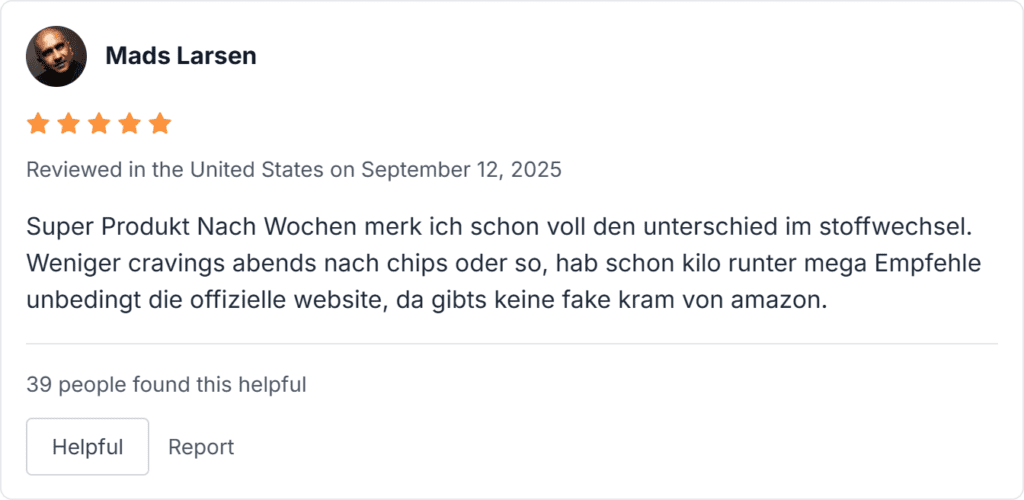The width and height of the screenshot is (1024, 500).
Task: Click Mads Larsen's profile avatar
Action: 56,56
